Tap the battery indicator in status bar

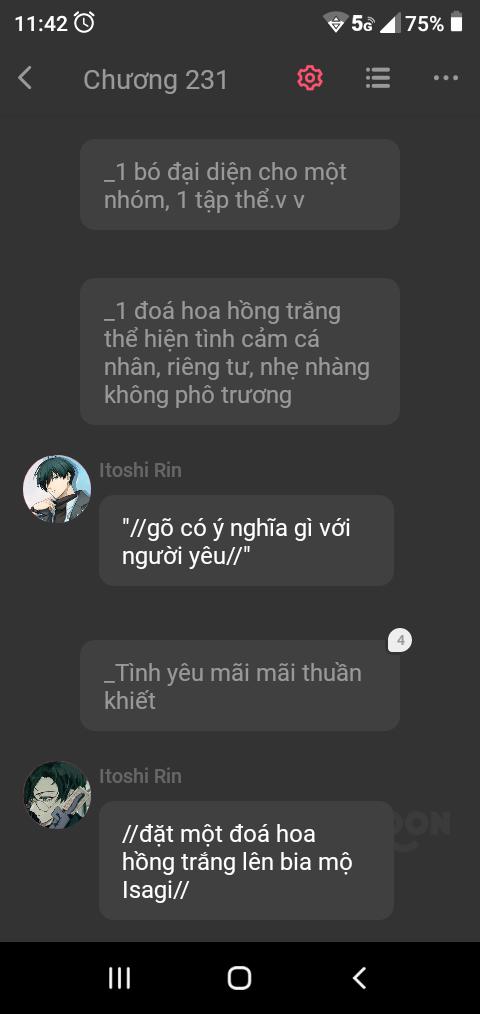coord(457,23)
